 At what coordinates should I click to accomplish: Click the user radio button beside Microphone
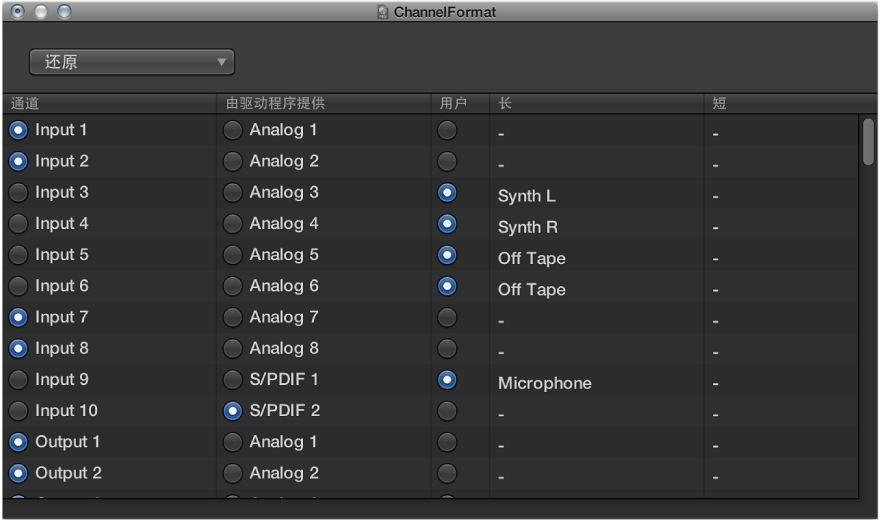(447, 380)
